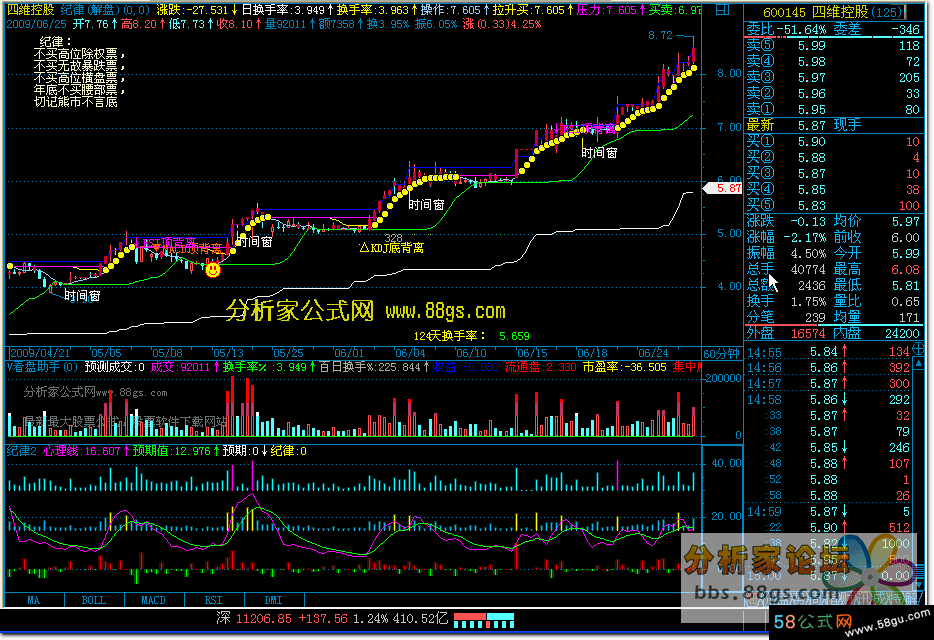This screenshot has width=934, height=640.
Task: Select the 卖④ 5.98 ask row
Action: coord(833,61)
